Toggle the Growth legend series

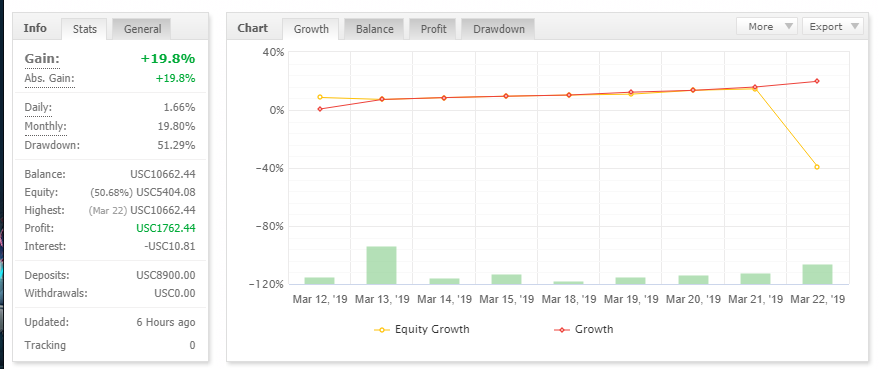(584, 329)
